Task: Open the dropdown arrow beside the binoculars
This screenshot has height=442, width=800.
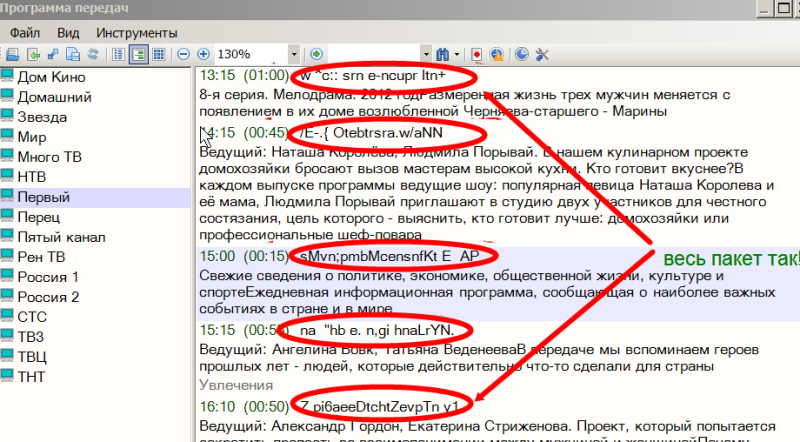Action: click(x=457, y=53)
